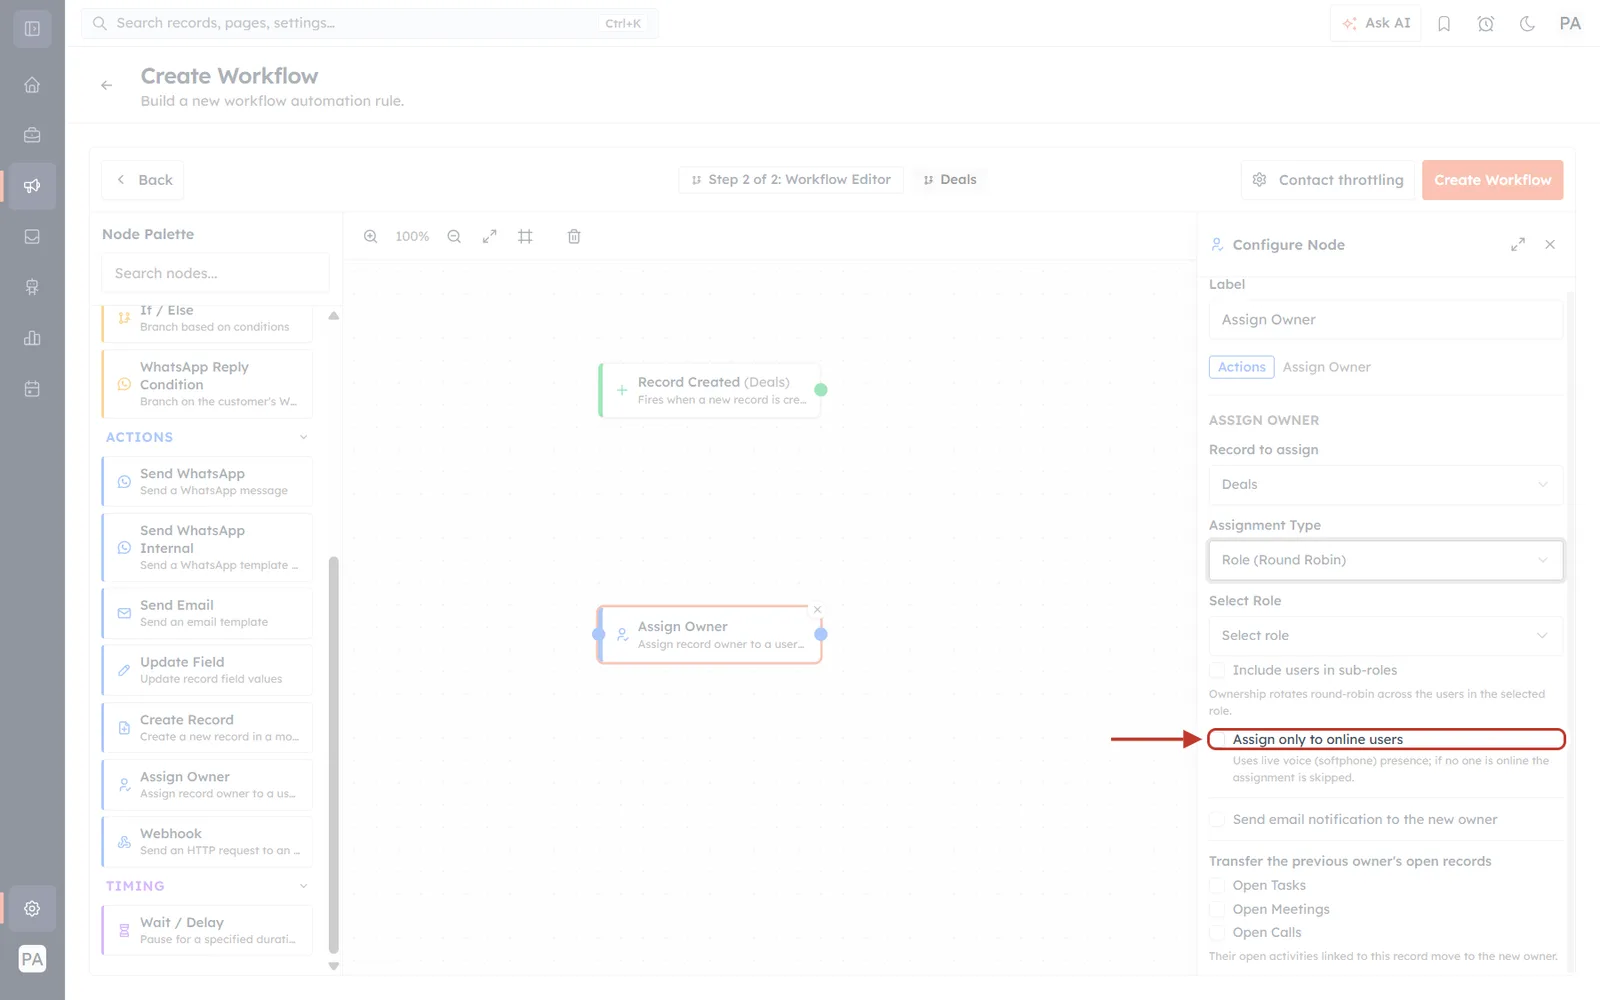Toggle the grid icon on canvas toolbar

[x=525, y=237]
